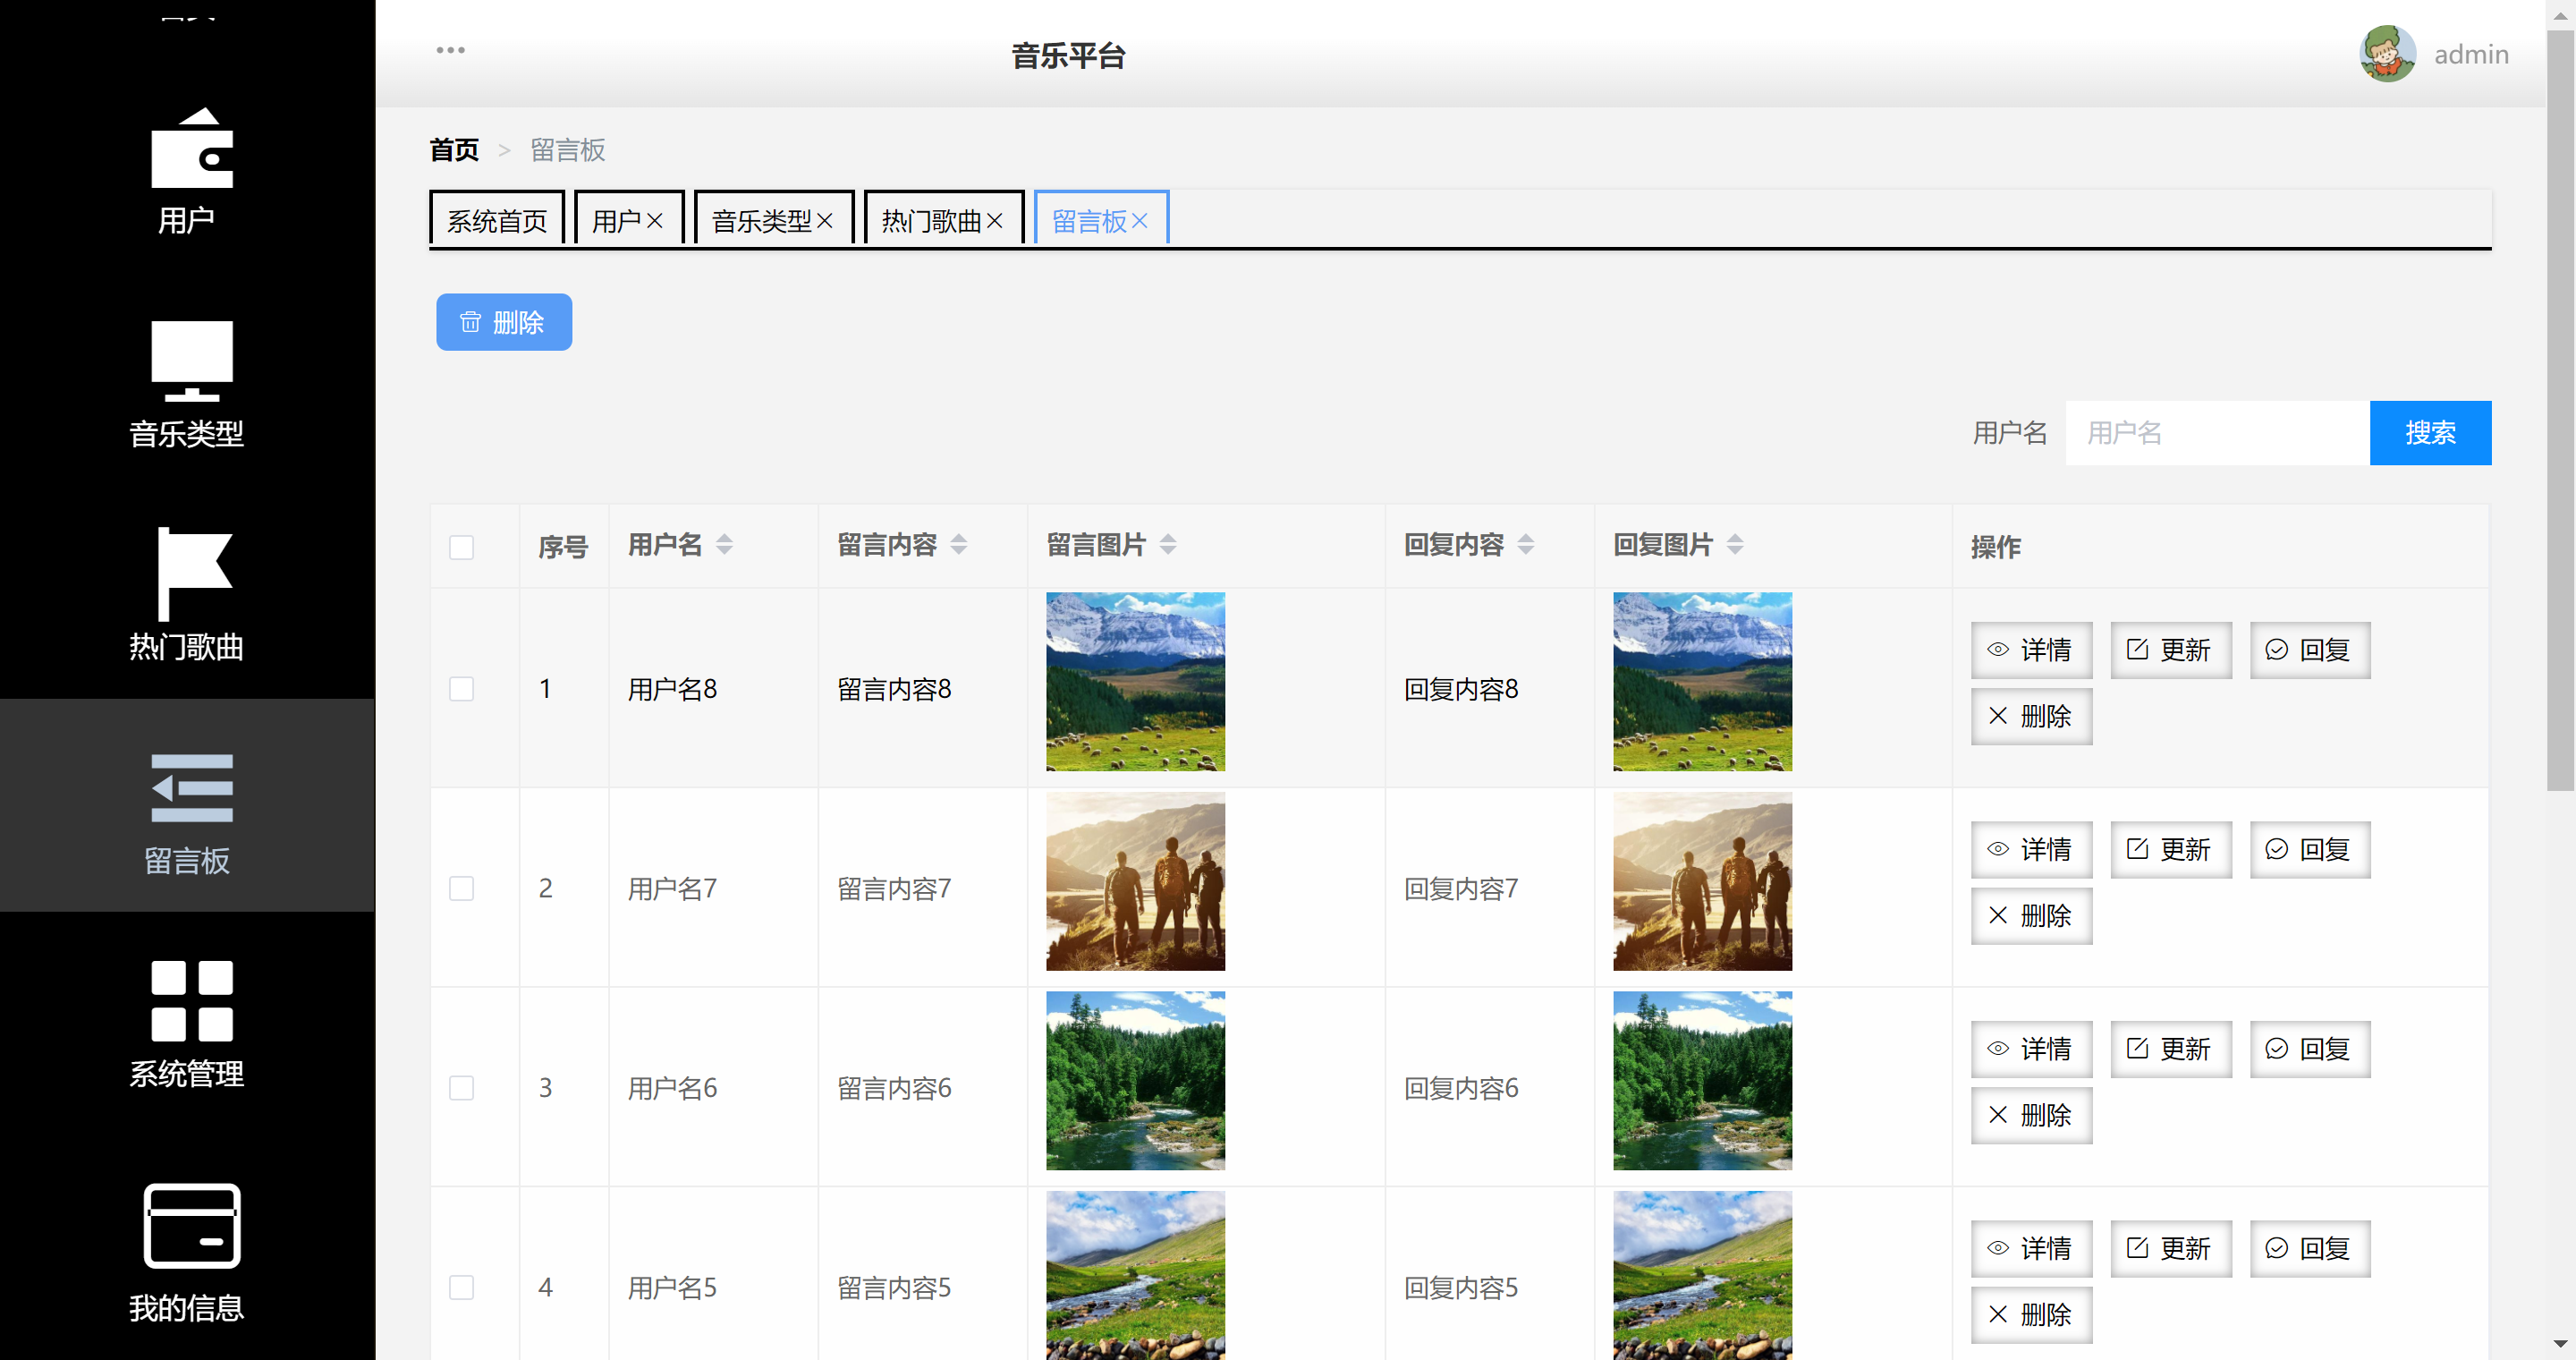
Task: Sort by 用户名 column arrows
Action: point(725,545)
